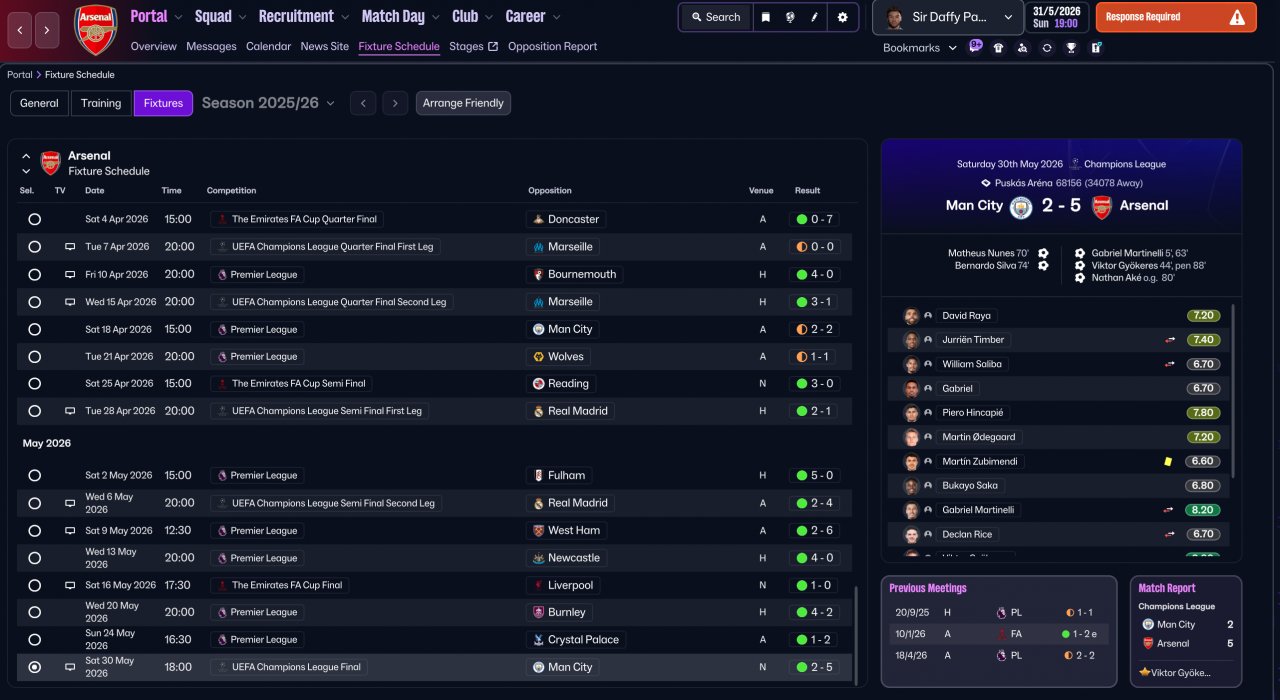Viewport: 1280px width, 700px height.
Task: Open the Overview tab
Action: tap(153, 46)
